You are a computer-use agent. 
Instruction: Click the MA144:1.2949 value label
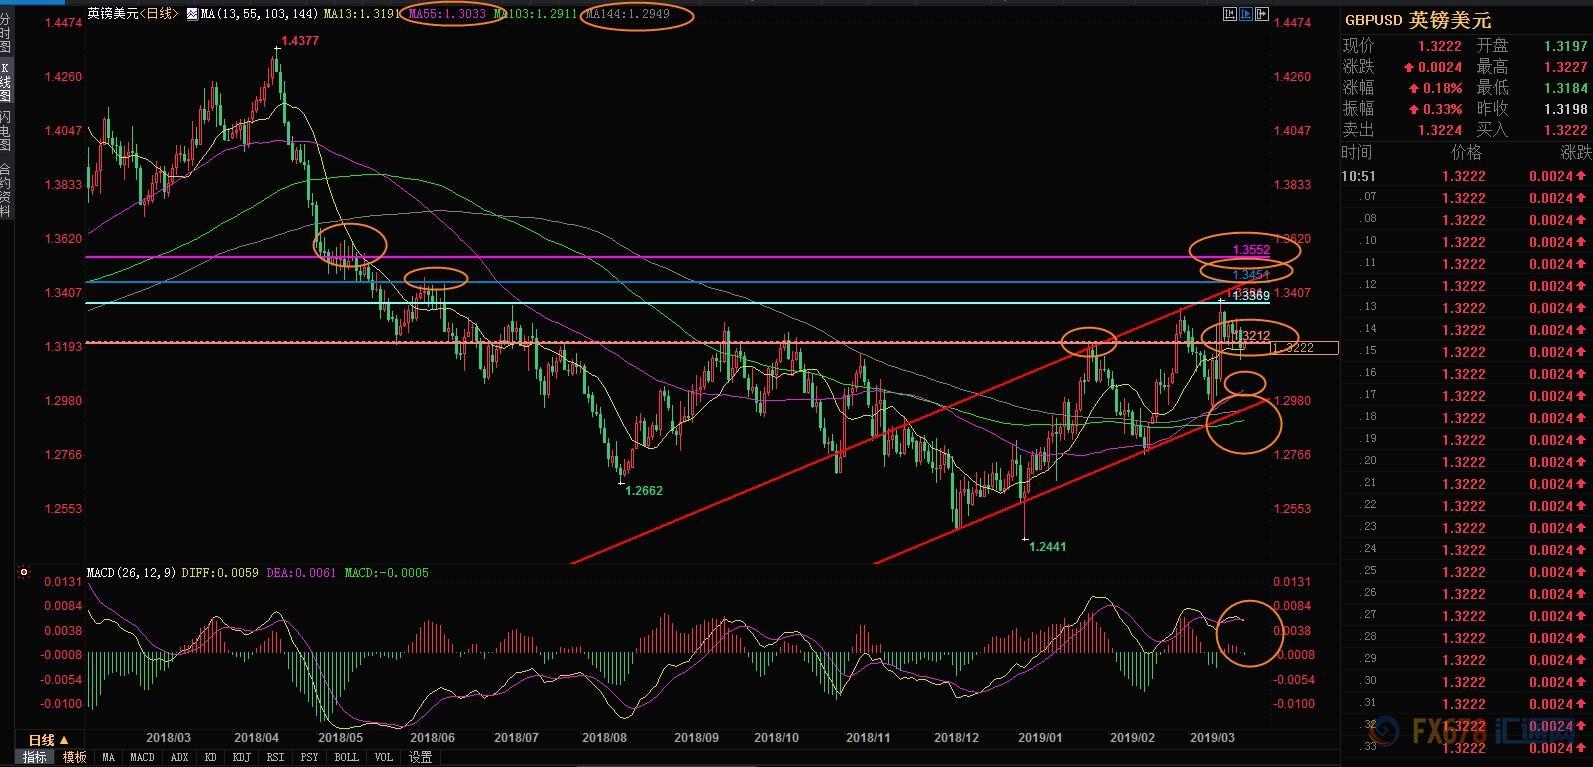pyautogui.click(x=626, y=15)
